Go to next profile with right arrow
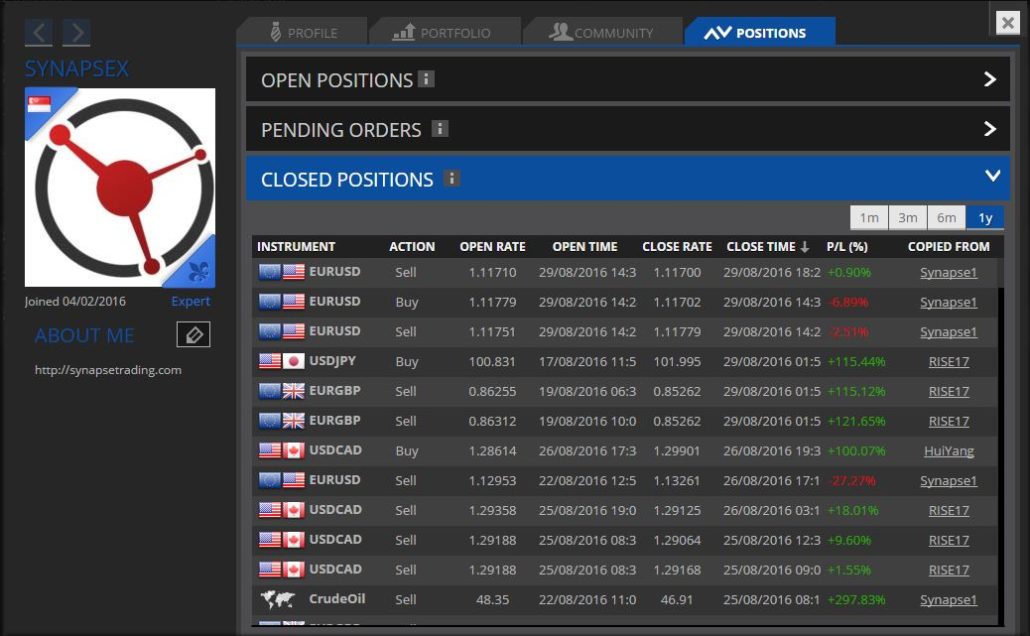1030x636 pixels. coord(76,33)
